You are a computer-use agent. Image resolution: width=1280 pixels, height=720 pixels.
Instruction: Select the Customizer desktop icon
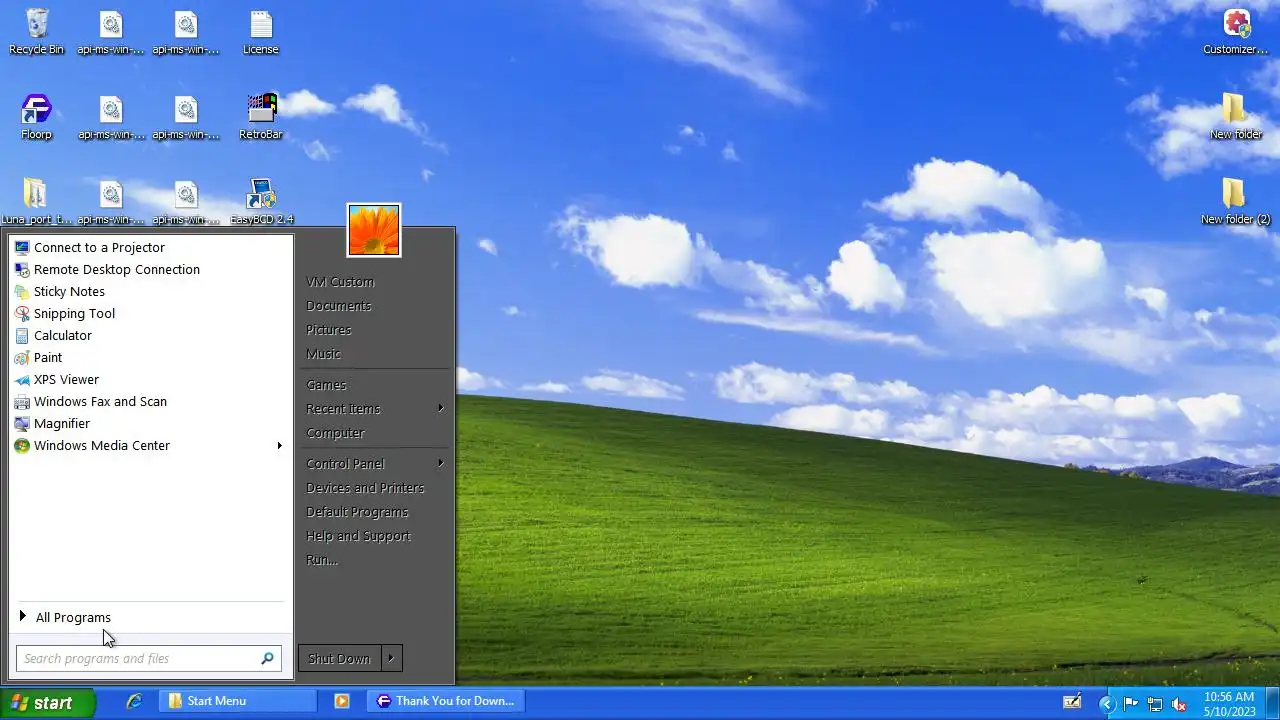(x=1236, y=32)
